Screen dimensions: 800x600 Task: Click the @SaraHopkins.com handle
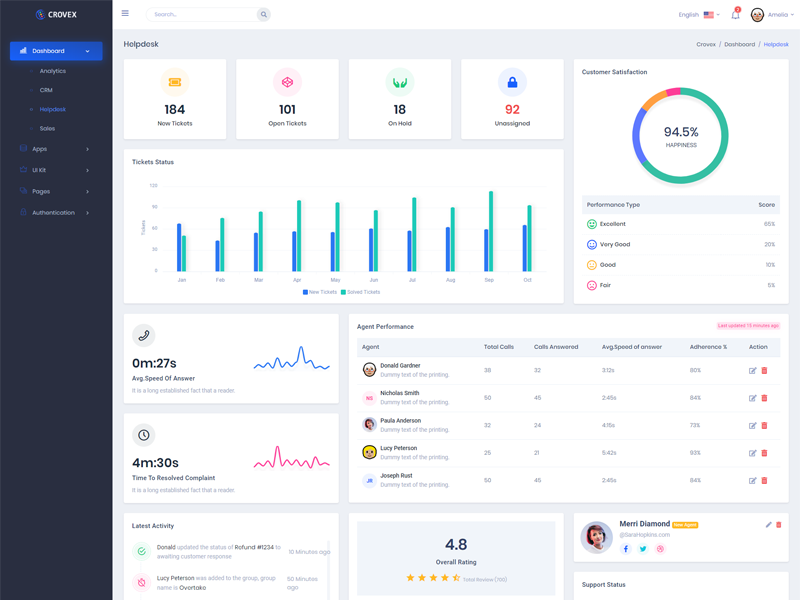click(x=644, y=535)
